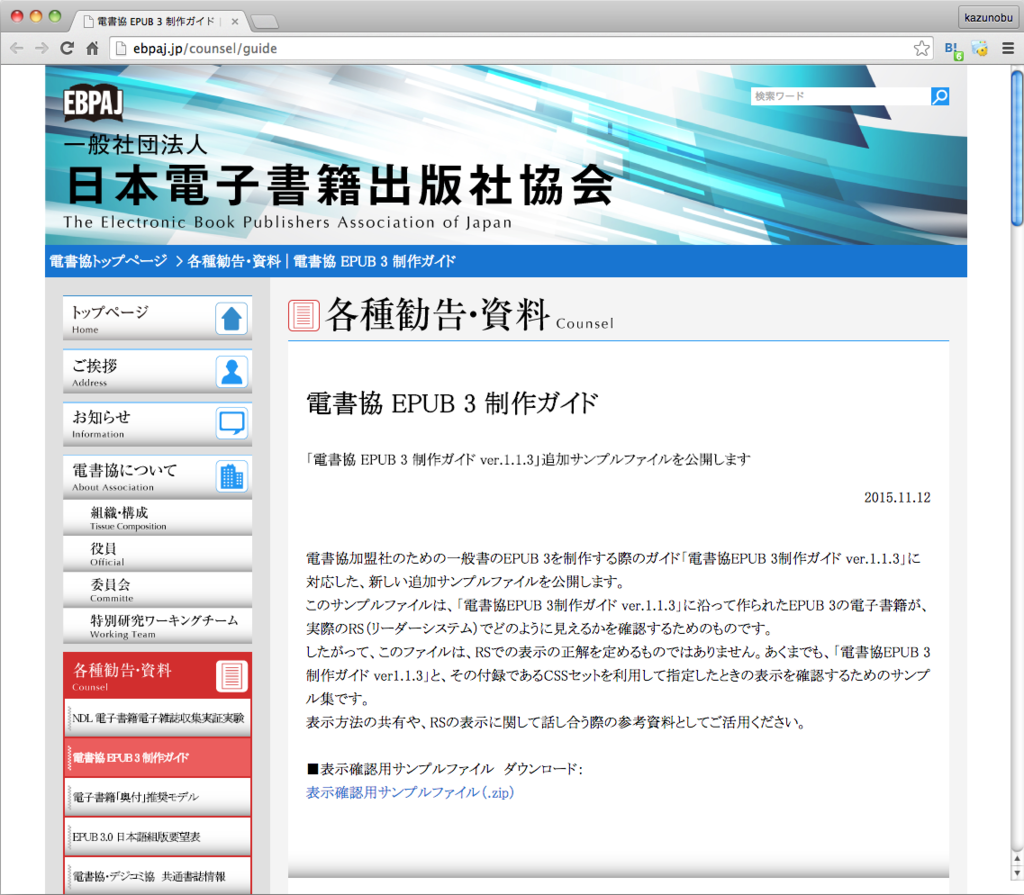Viewport: 1024px width, 895px height.
Task: Click the 電書協 EPUB 3 制作ガイド article heading
Action: 452,404
